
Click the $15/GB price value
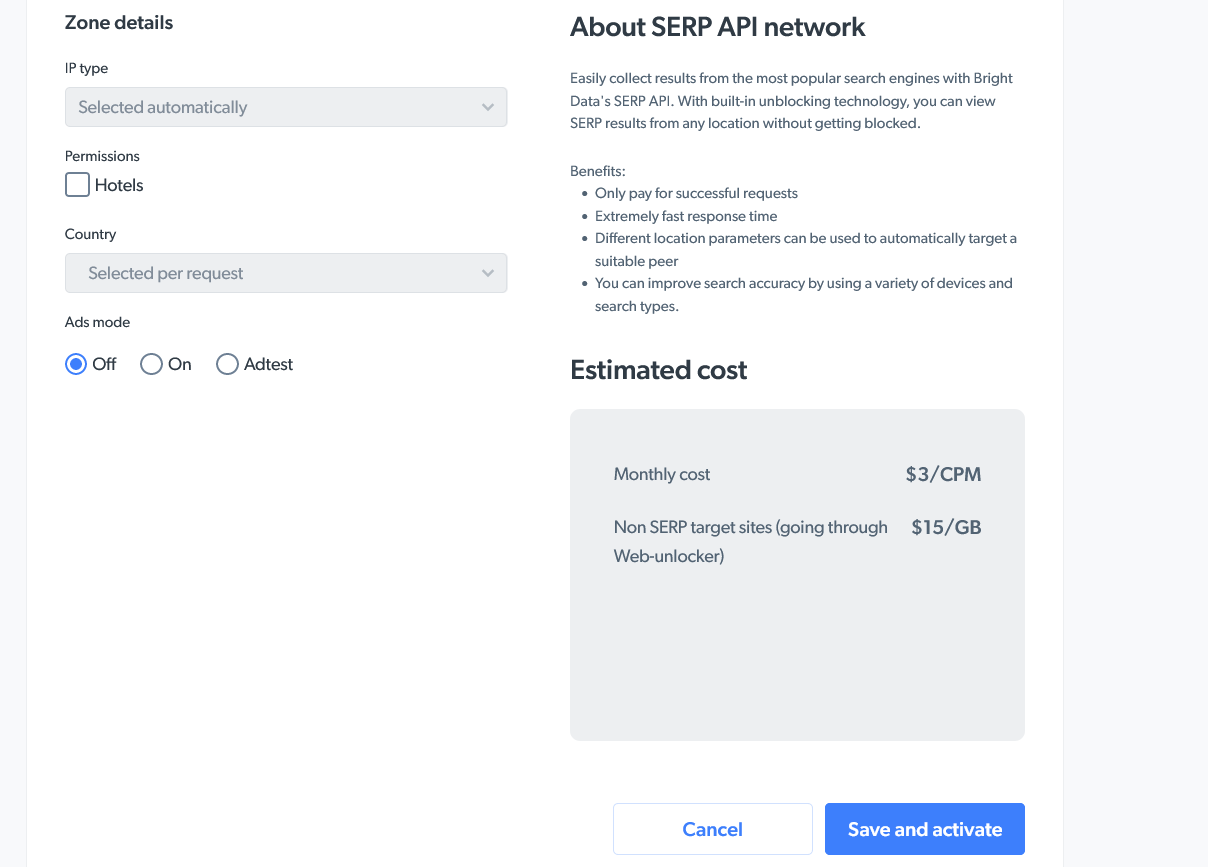point(946,526)
